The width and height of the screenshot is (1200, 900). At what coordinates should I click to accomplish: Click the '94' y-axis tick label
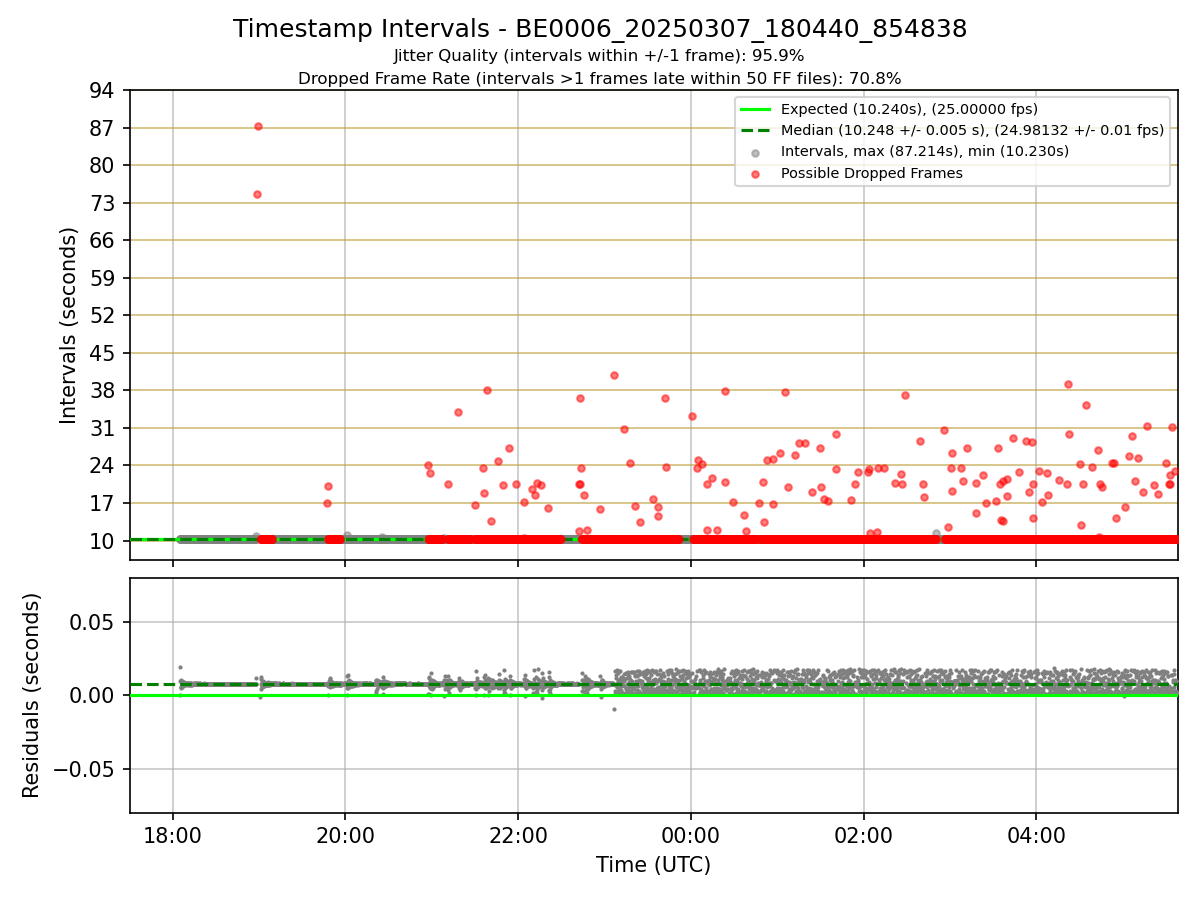point(103,91)
